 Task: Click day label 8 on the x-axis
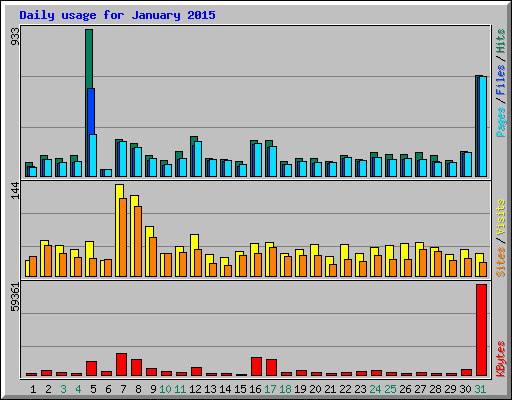tap(138, 389)
